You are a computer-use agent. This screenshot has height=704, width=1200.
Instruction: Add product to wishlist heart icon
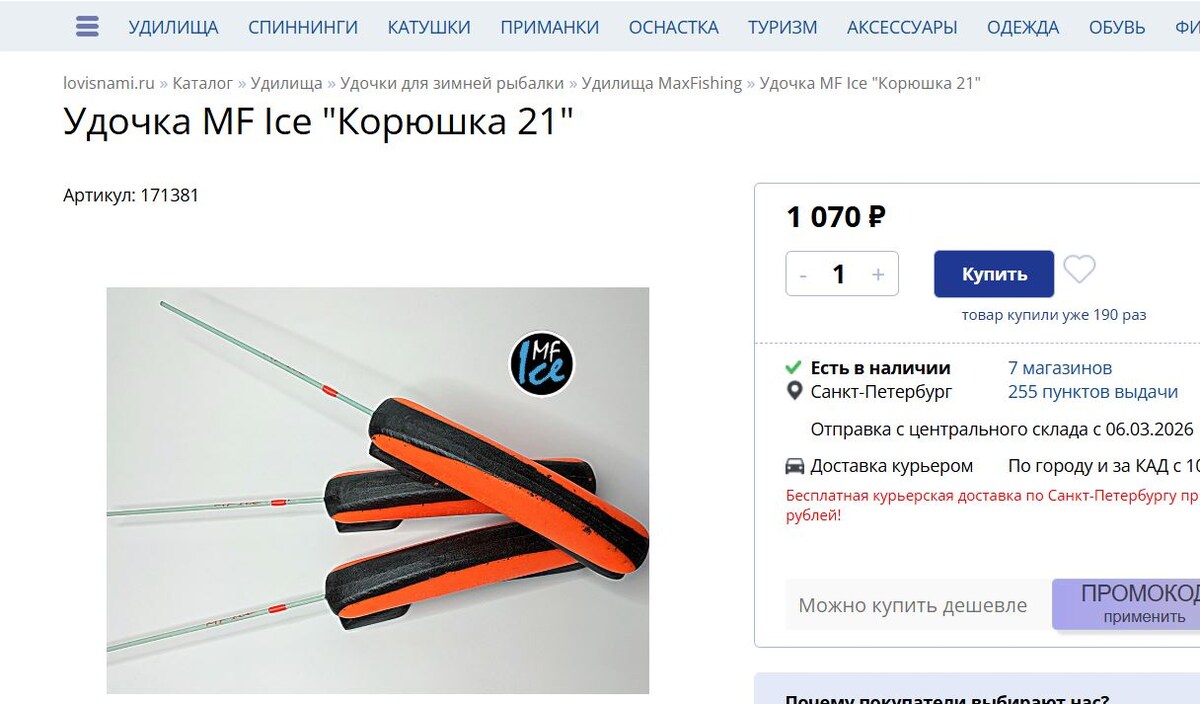point(1079,269)
